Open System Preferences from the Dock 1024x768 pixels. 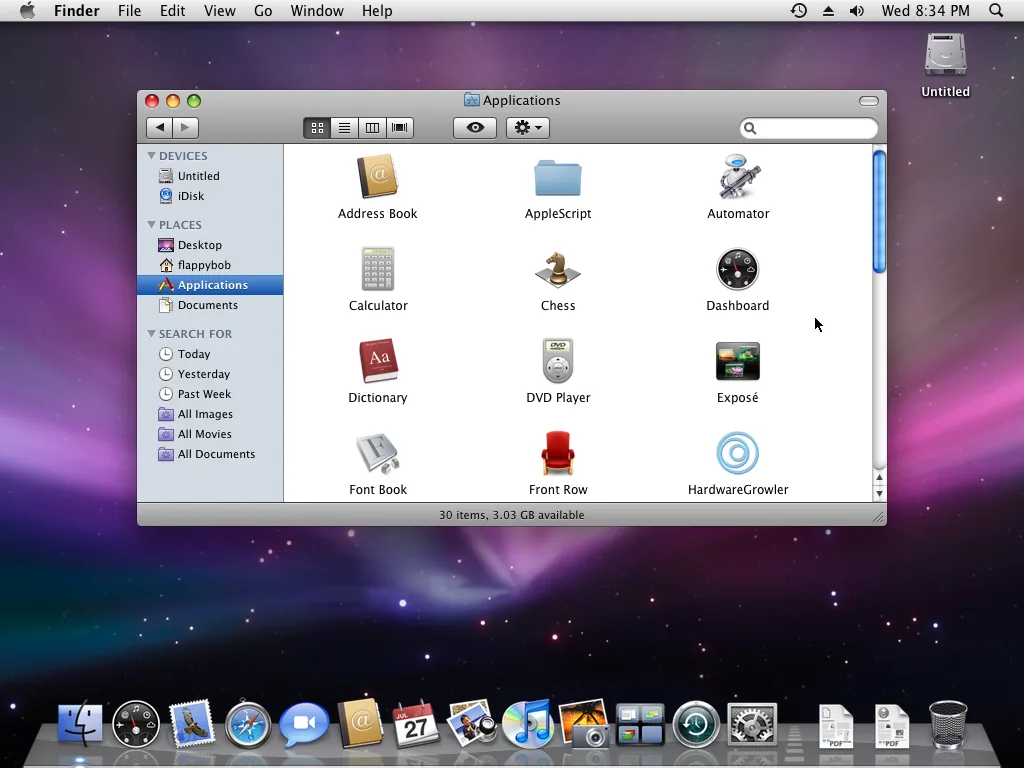click(752, 724)
